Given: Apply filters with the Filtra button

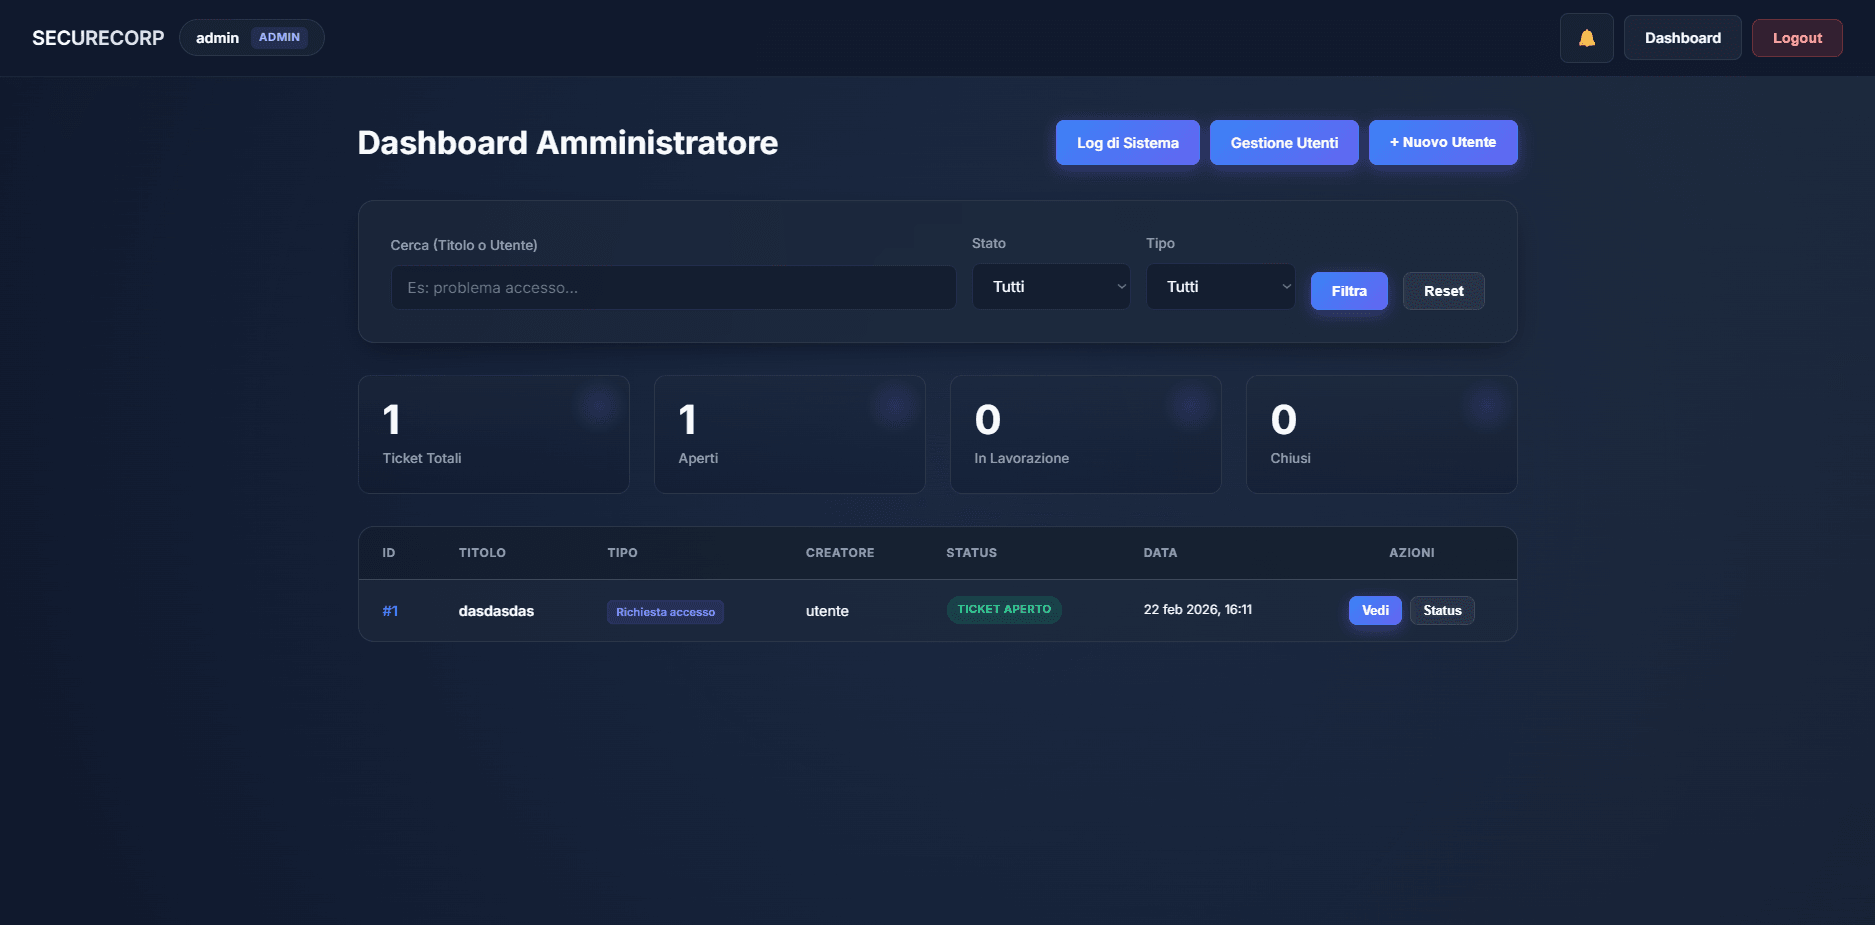Looking at the screenshot, I should pos(1349,291).
